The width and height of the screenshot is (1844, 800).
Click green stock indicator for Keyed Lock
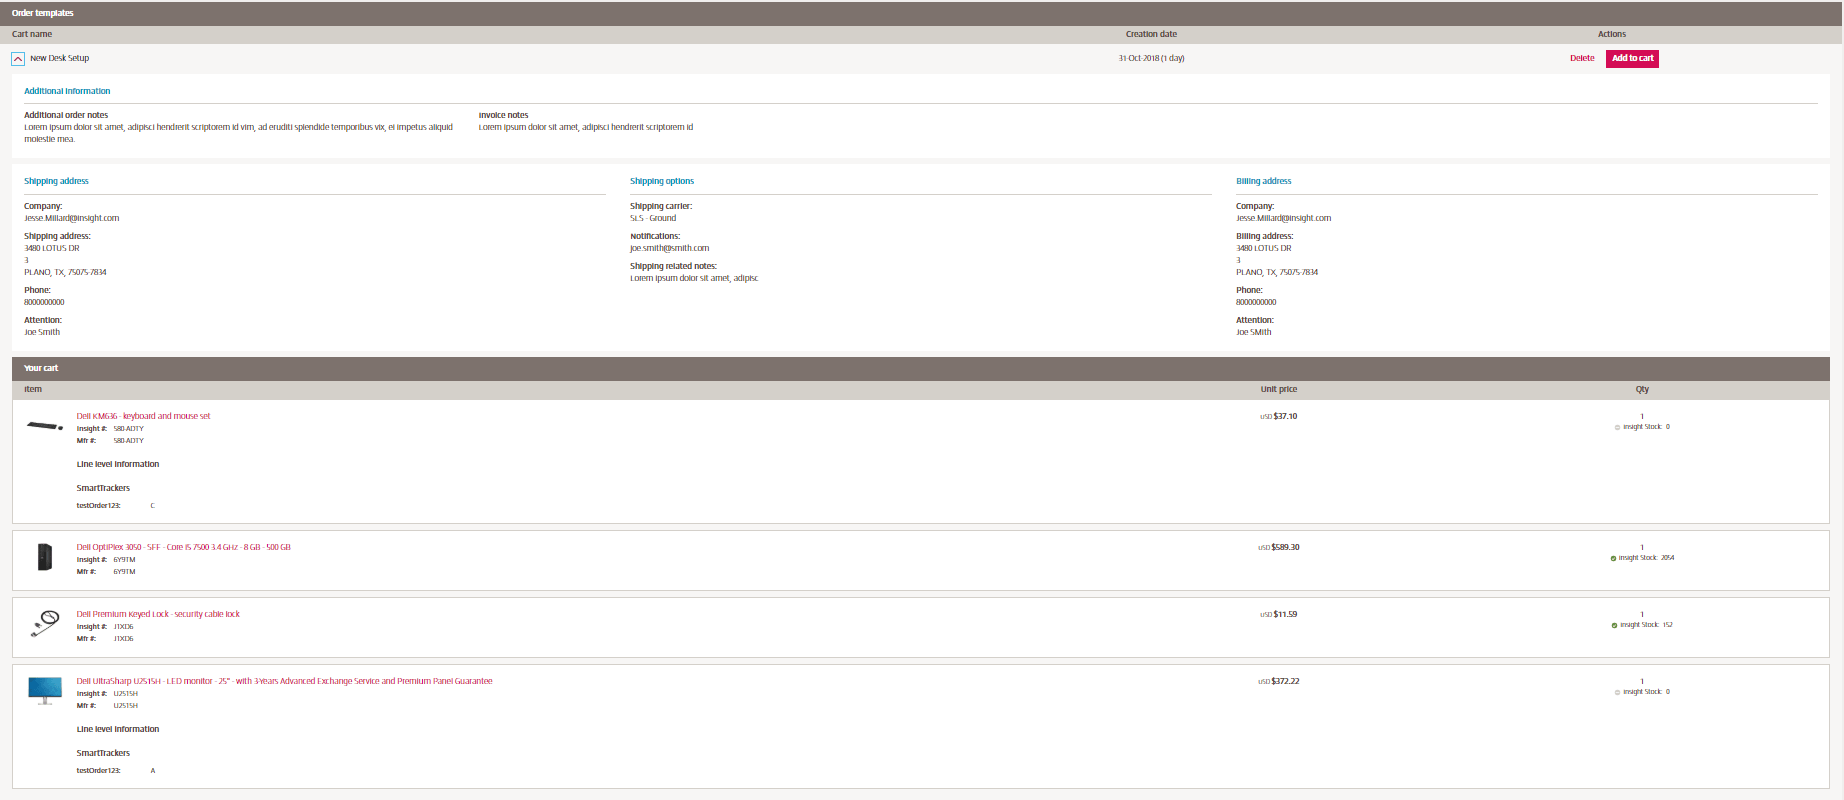tap(1614, 625)
